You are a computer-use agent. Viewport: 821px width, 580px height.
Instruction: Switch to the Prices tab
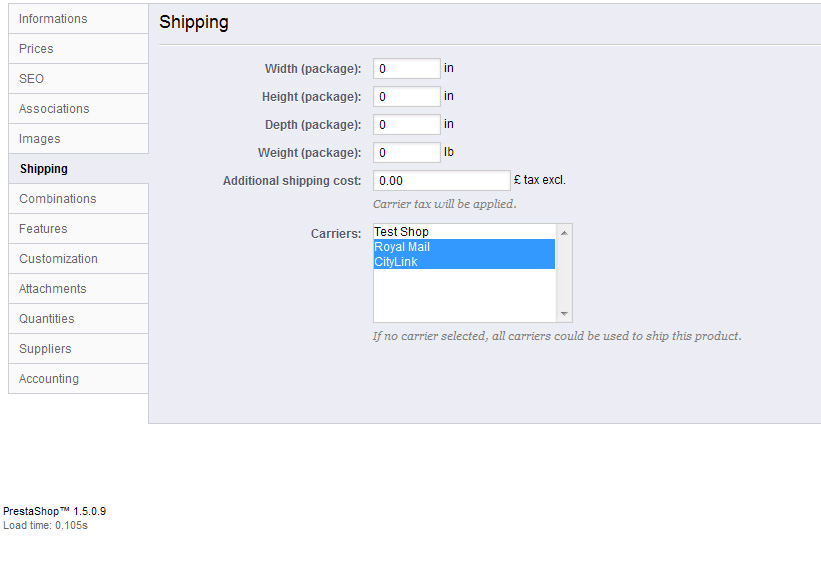79,49
